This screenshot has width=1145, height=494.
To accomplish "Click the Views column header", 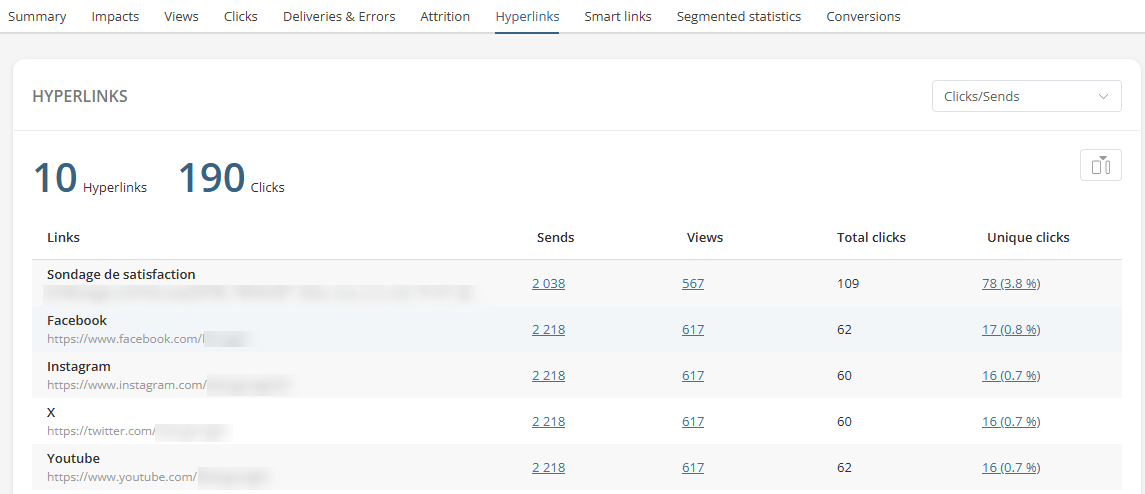I will 705,238.
